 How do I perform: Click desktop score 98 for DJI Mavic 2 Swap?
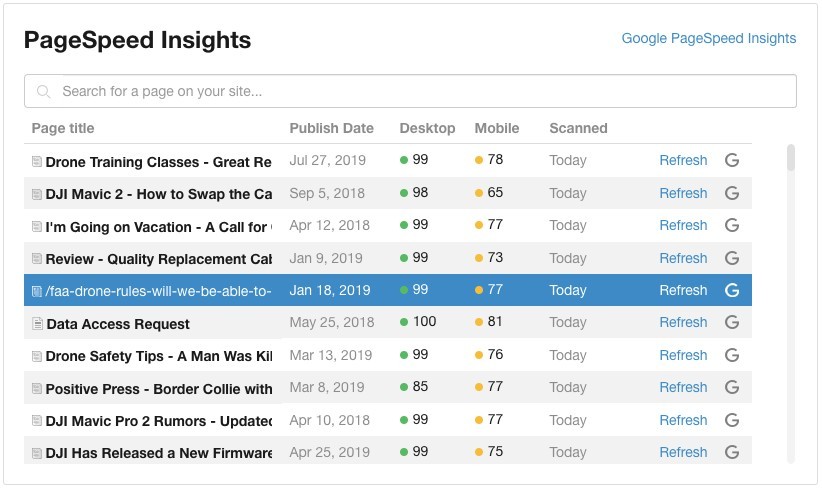pyautogui.click(x=420, y=192)
